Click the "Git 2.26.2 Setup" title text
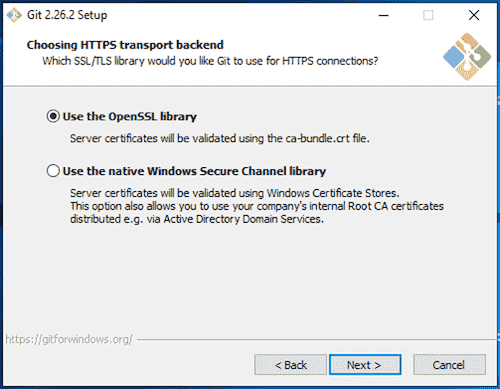500x389 pixels. (x=67, y=15)
